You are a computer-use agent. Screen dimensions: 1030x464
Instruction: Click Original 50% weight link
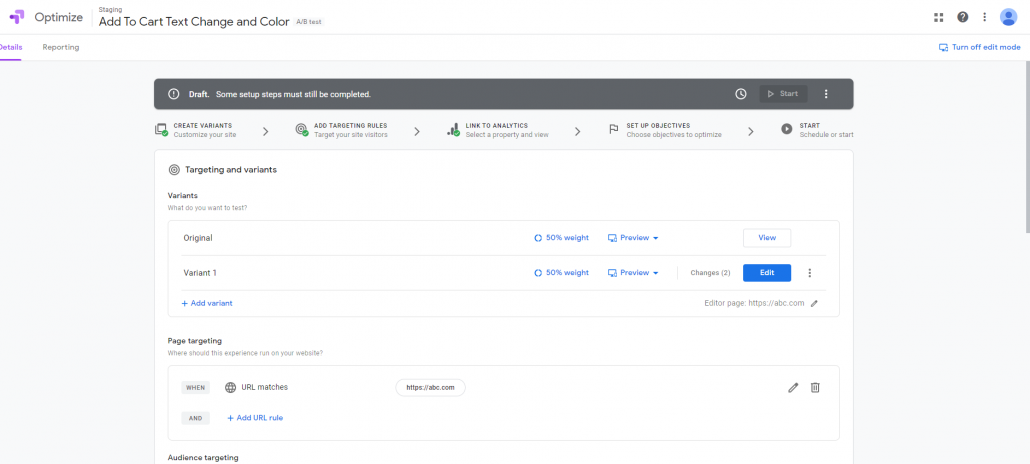coord(562,238)
